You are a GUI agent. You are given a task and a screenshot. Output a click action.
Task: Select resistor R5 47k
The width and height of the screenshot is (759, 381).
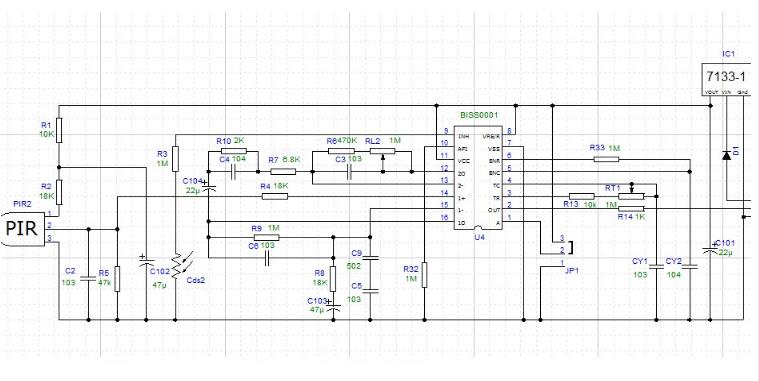click(x=117, y=279)
